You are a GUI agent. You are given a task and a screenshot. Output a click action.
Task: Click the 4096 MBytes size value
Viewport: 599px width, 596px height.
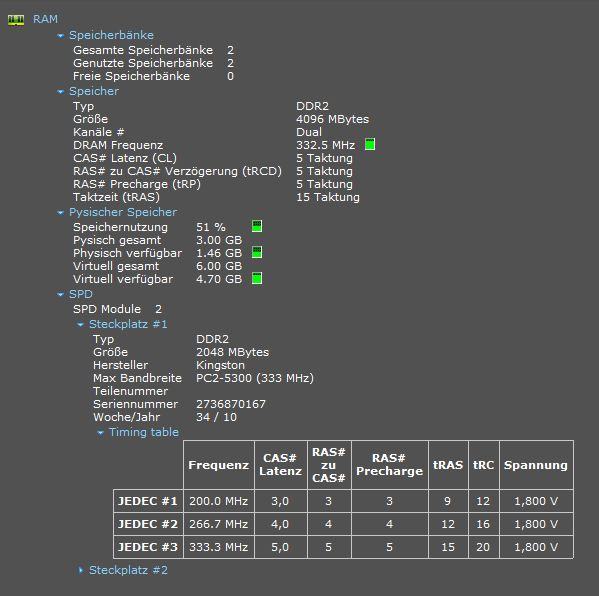(332, 119)
